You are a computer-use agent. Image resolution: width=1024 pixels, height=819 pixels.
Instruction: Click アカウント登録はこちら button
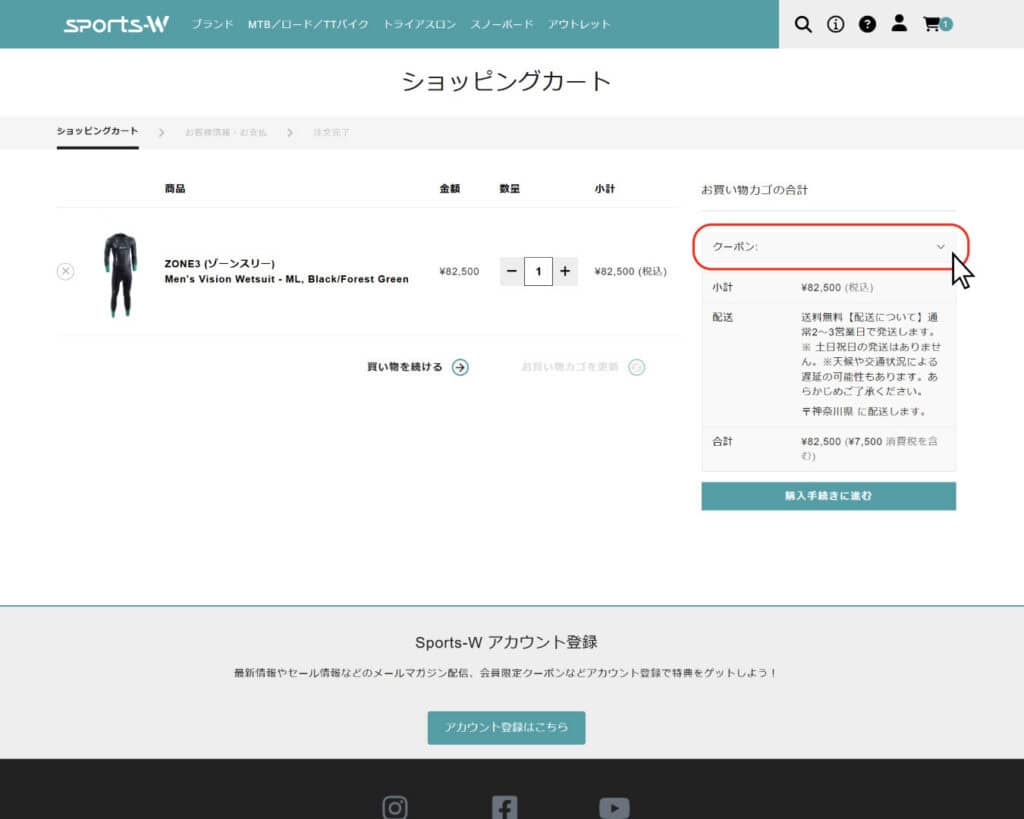click(x=506, y=728)
